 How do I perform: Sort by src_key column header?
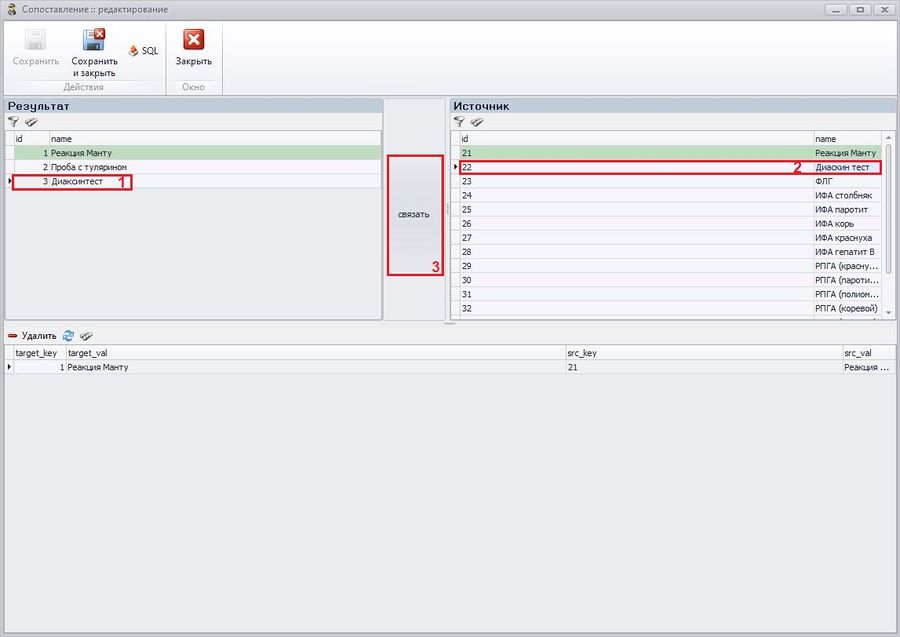click(702, 353)
